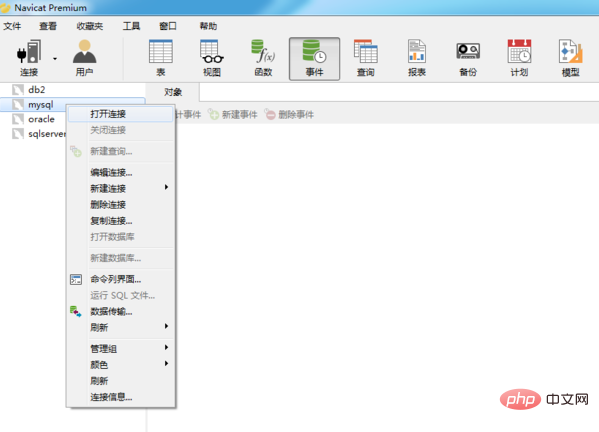
Task: Open the Function f(x) toolbar icon
Action: pos(263,52)
